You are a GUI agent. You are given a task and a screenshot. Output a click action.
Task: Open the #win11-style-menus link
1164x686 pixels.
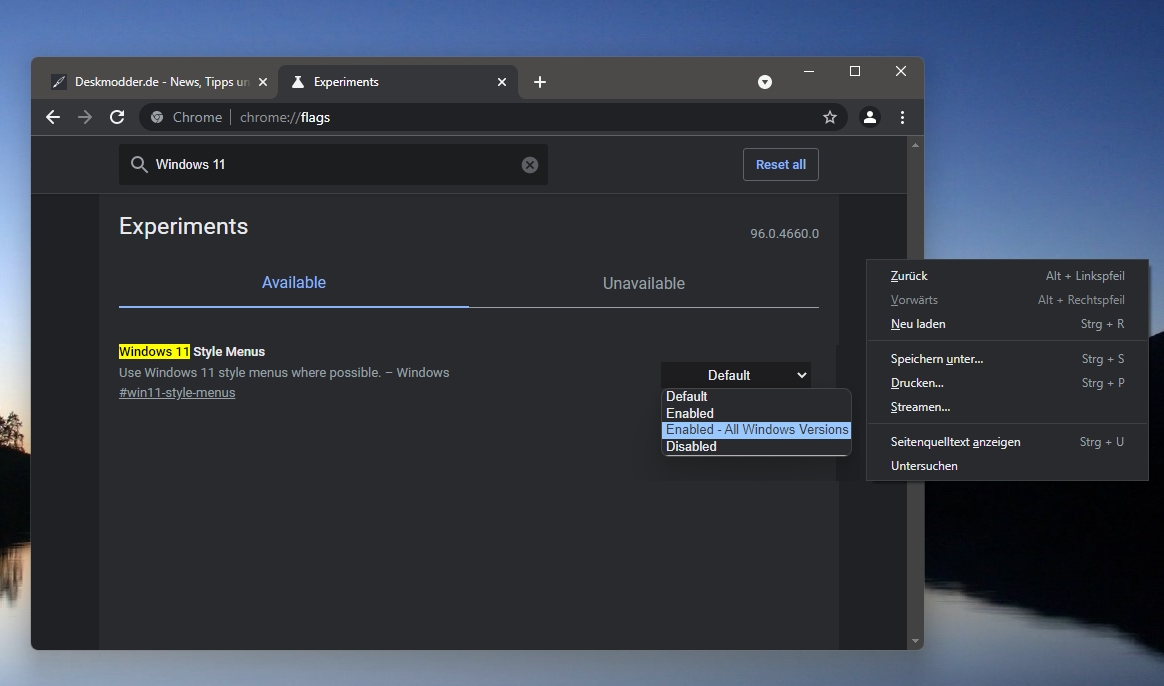(177, 393)
